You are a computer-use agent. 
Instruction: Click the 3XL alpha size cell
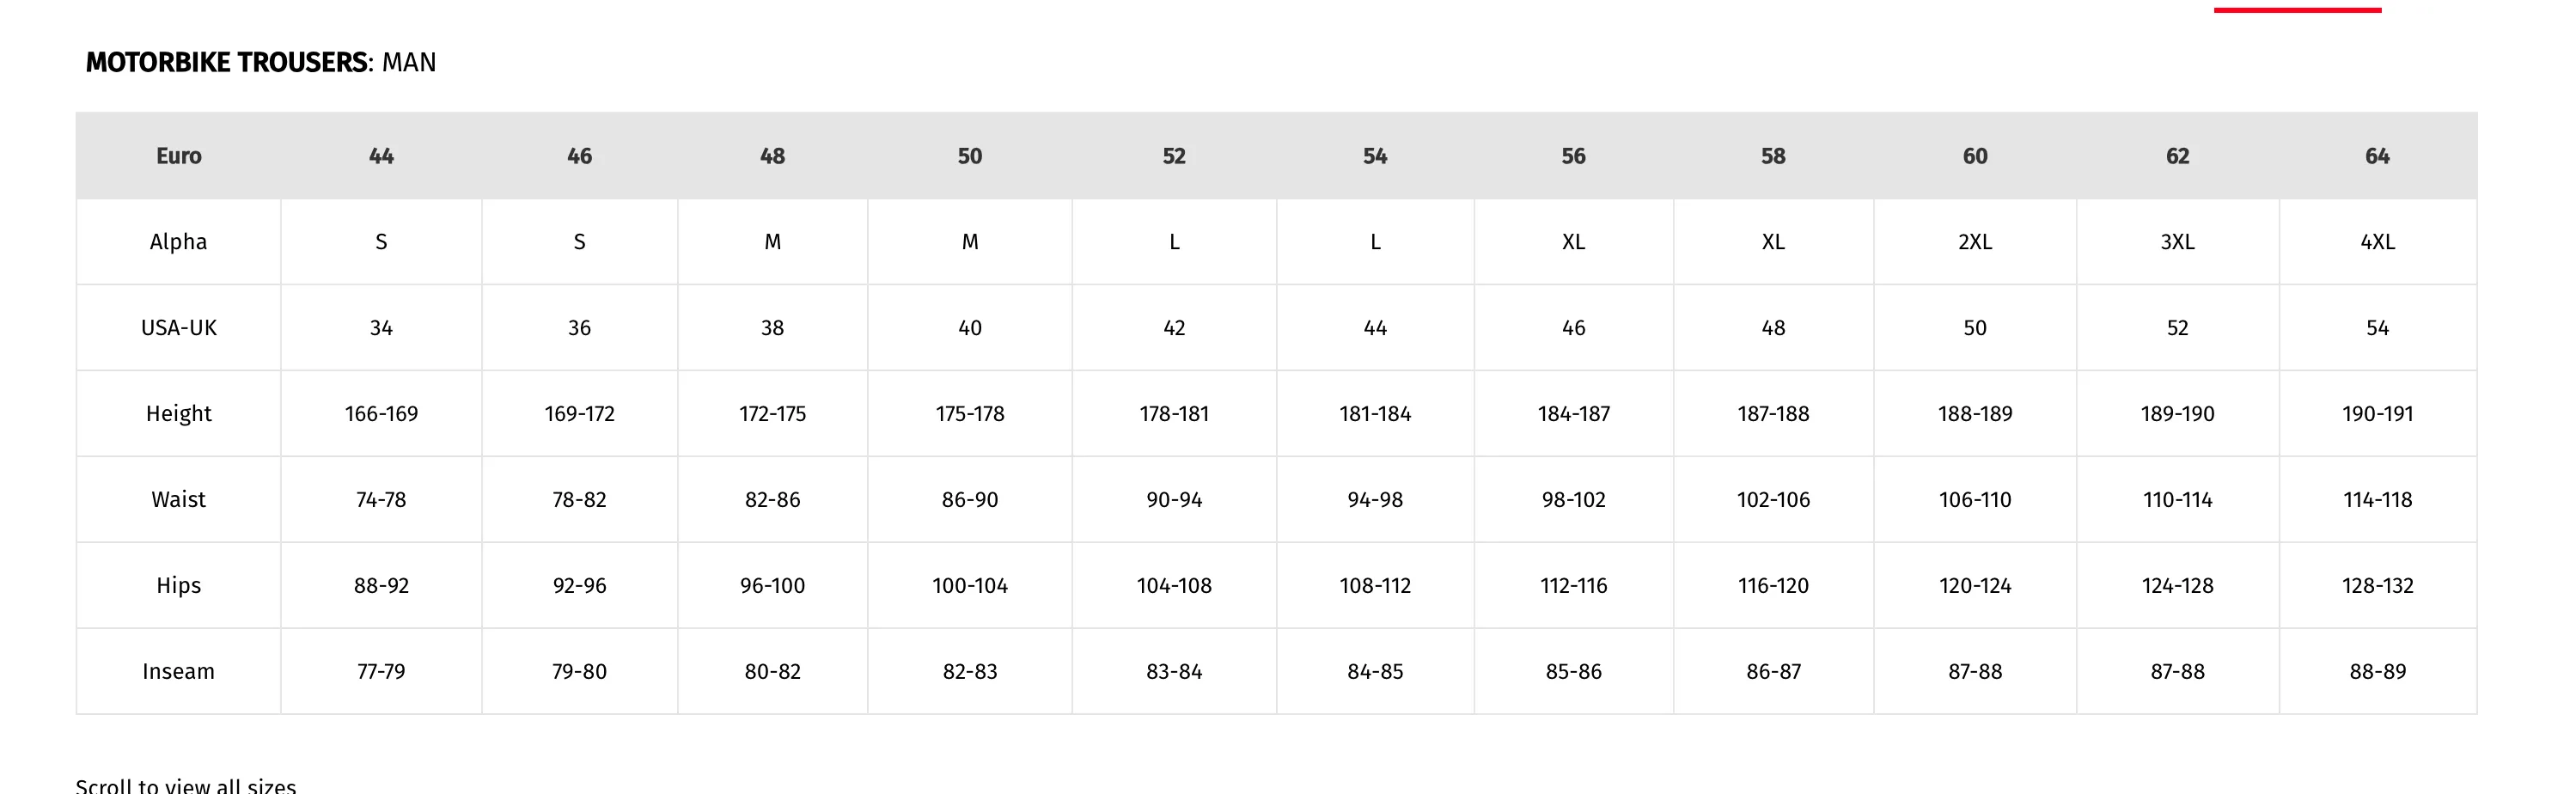point(2177,242)
